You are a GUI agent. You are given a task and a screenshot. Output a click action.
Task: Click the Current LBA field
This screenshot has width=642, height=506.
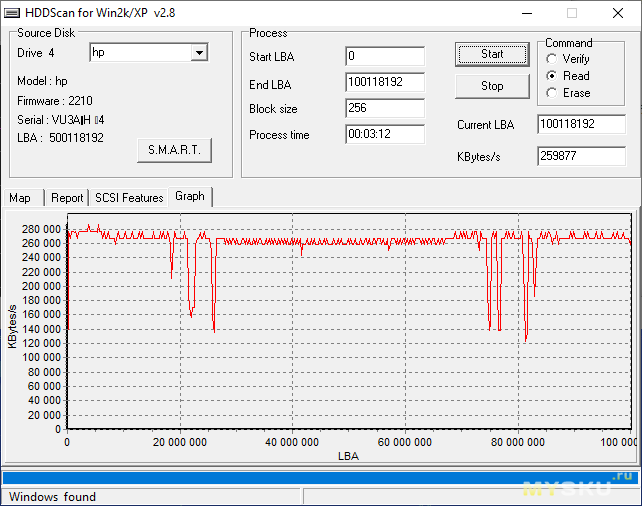[580, 125]
